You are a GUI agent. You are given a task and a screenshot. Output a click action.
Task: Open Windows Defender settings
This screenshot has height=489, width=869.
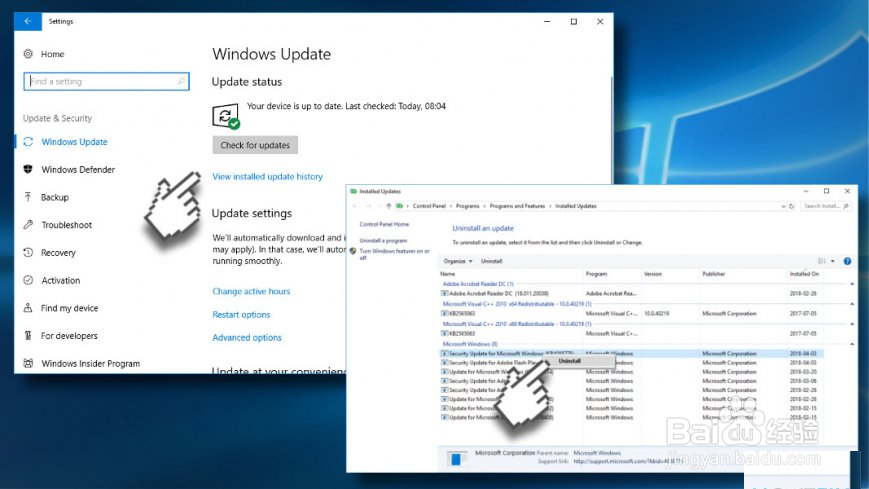coord(78,170)
